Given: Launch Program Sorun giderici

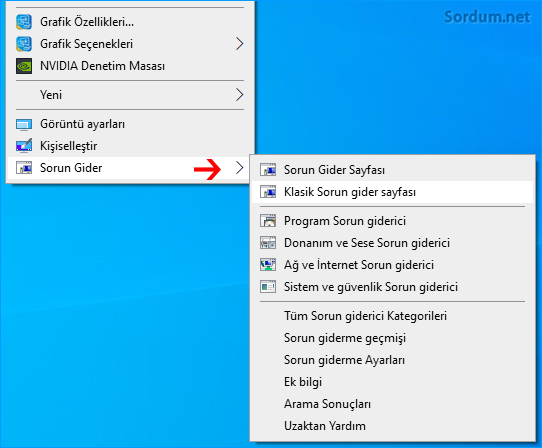Looking at the screenshot, I should coord(392,221).
